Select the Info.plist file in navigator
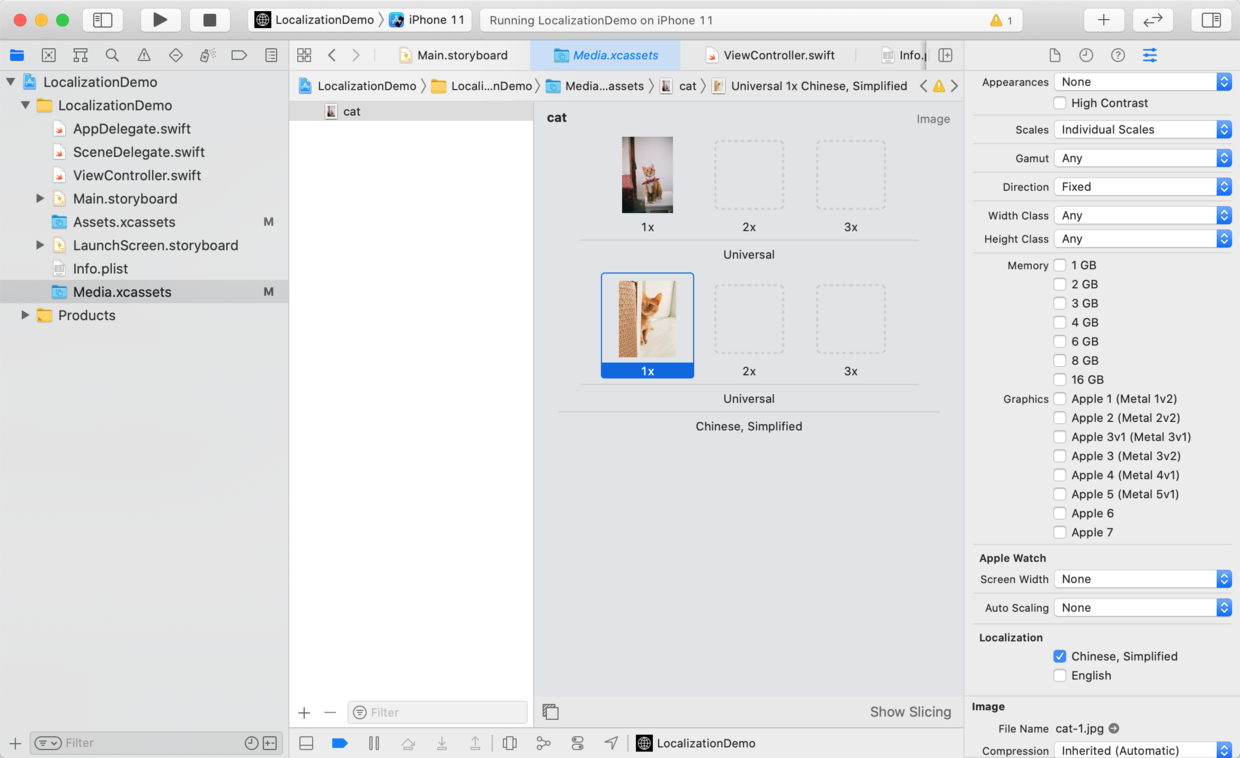Screen dimensions: 1240x758 coord(100,268)
